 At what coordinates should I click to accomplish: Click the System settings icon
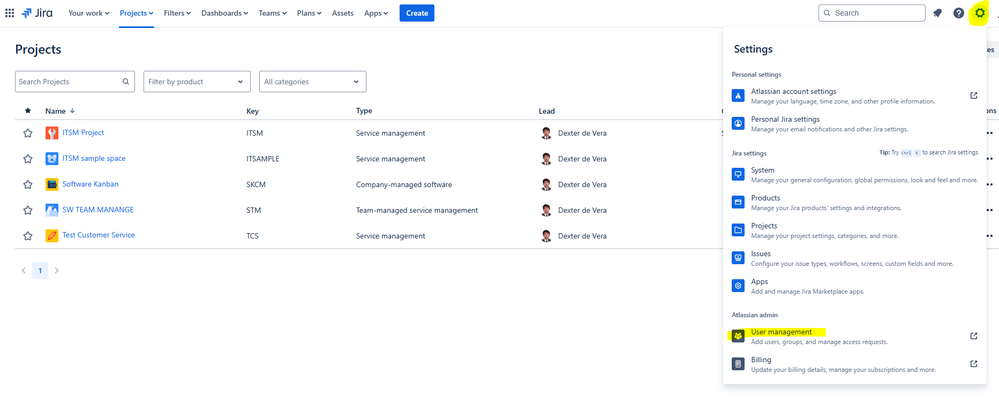point(738,174)
